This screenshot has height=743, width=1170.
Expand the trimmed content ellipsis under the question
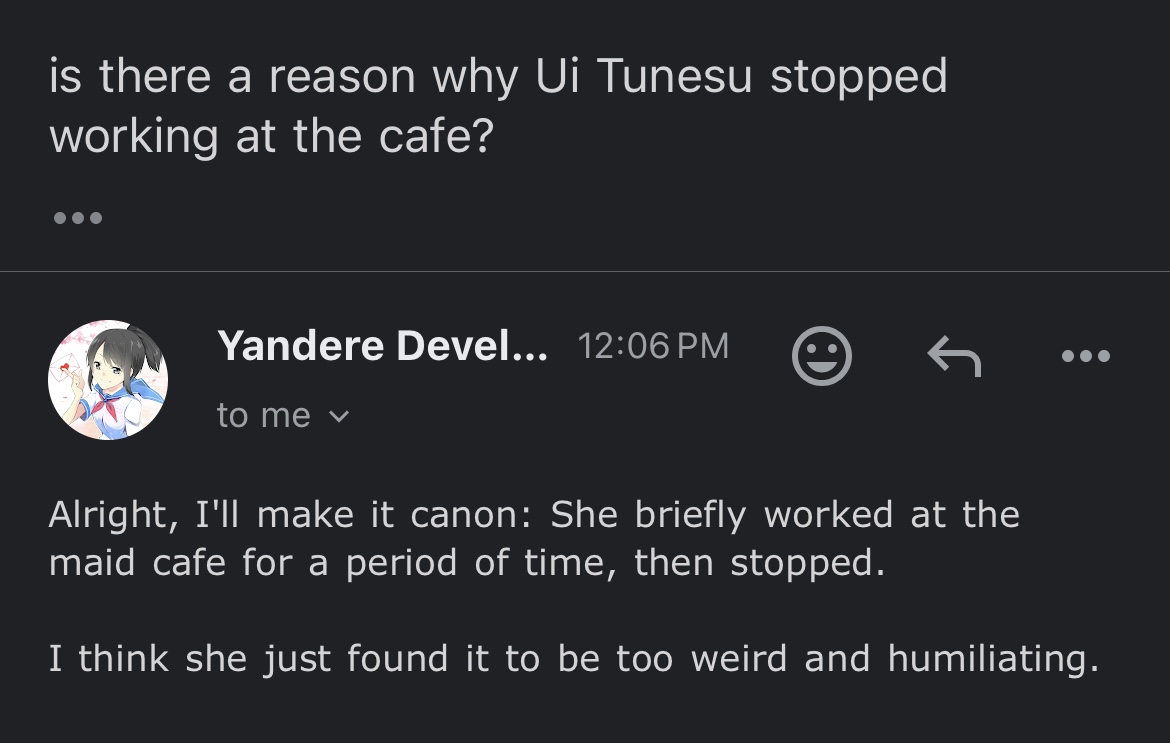point(77,218)
